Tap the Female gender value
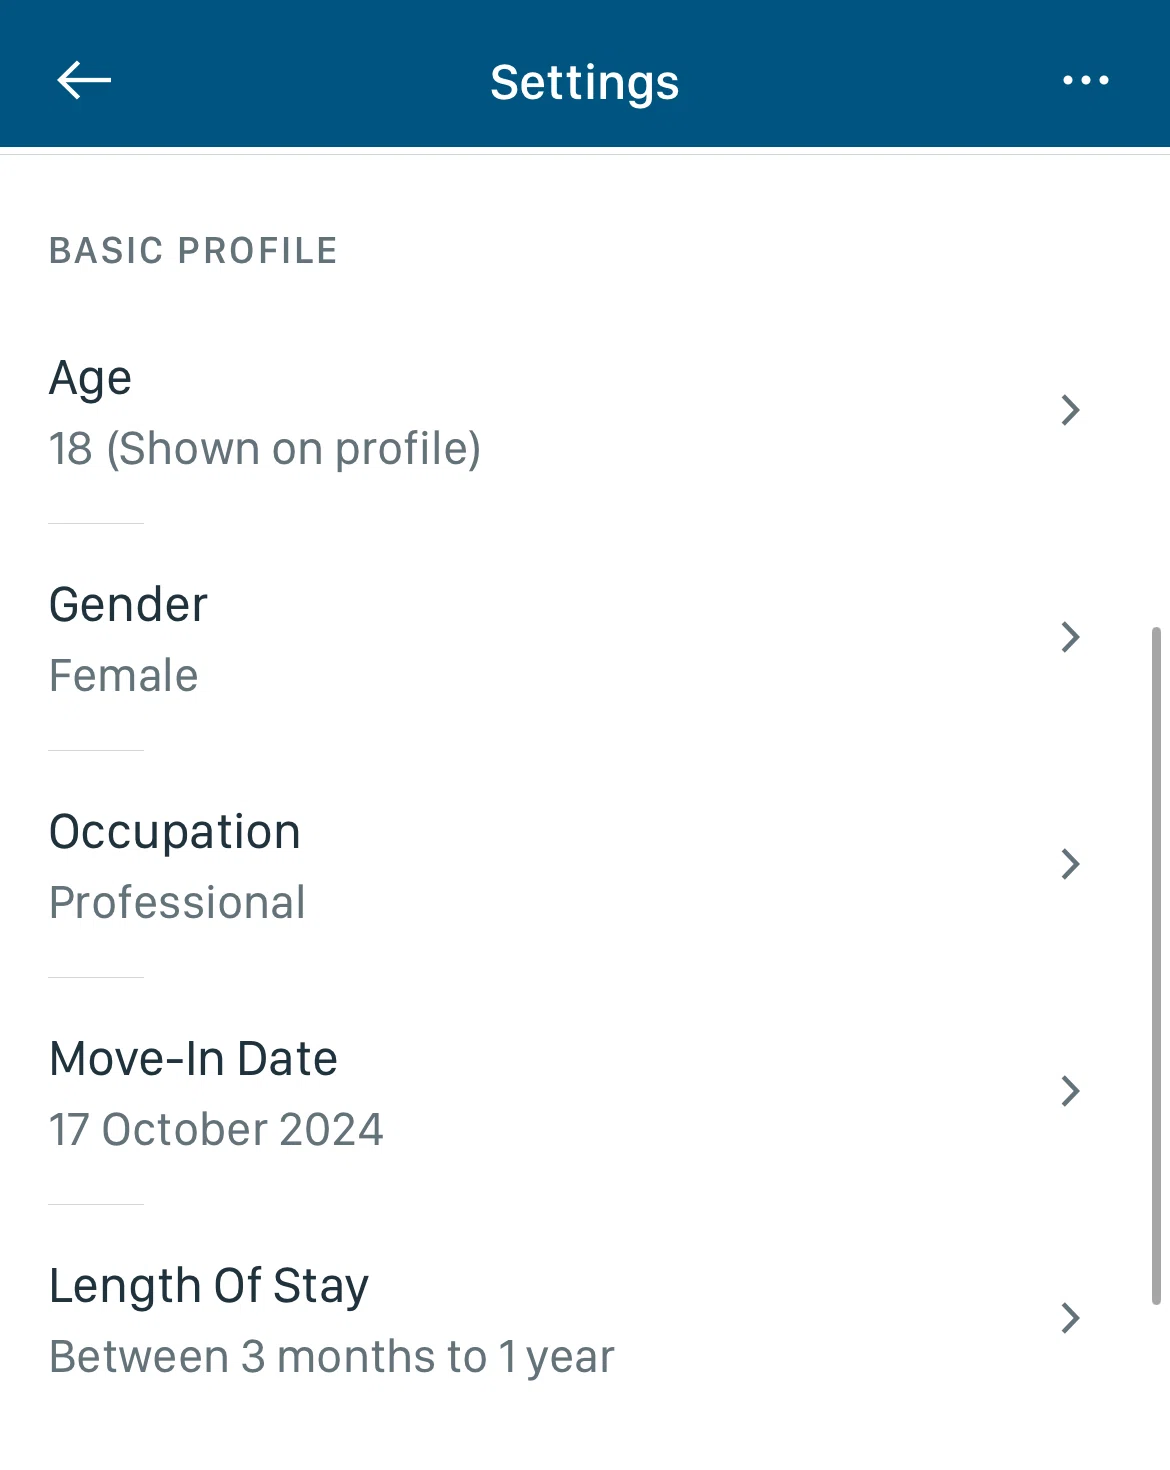Viewport: 1170px width, 1470px height. pyautogui.click(x=124, y=676)
